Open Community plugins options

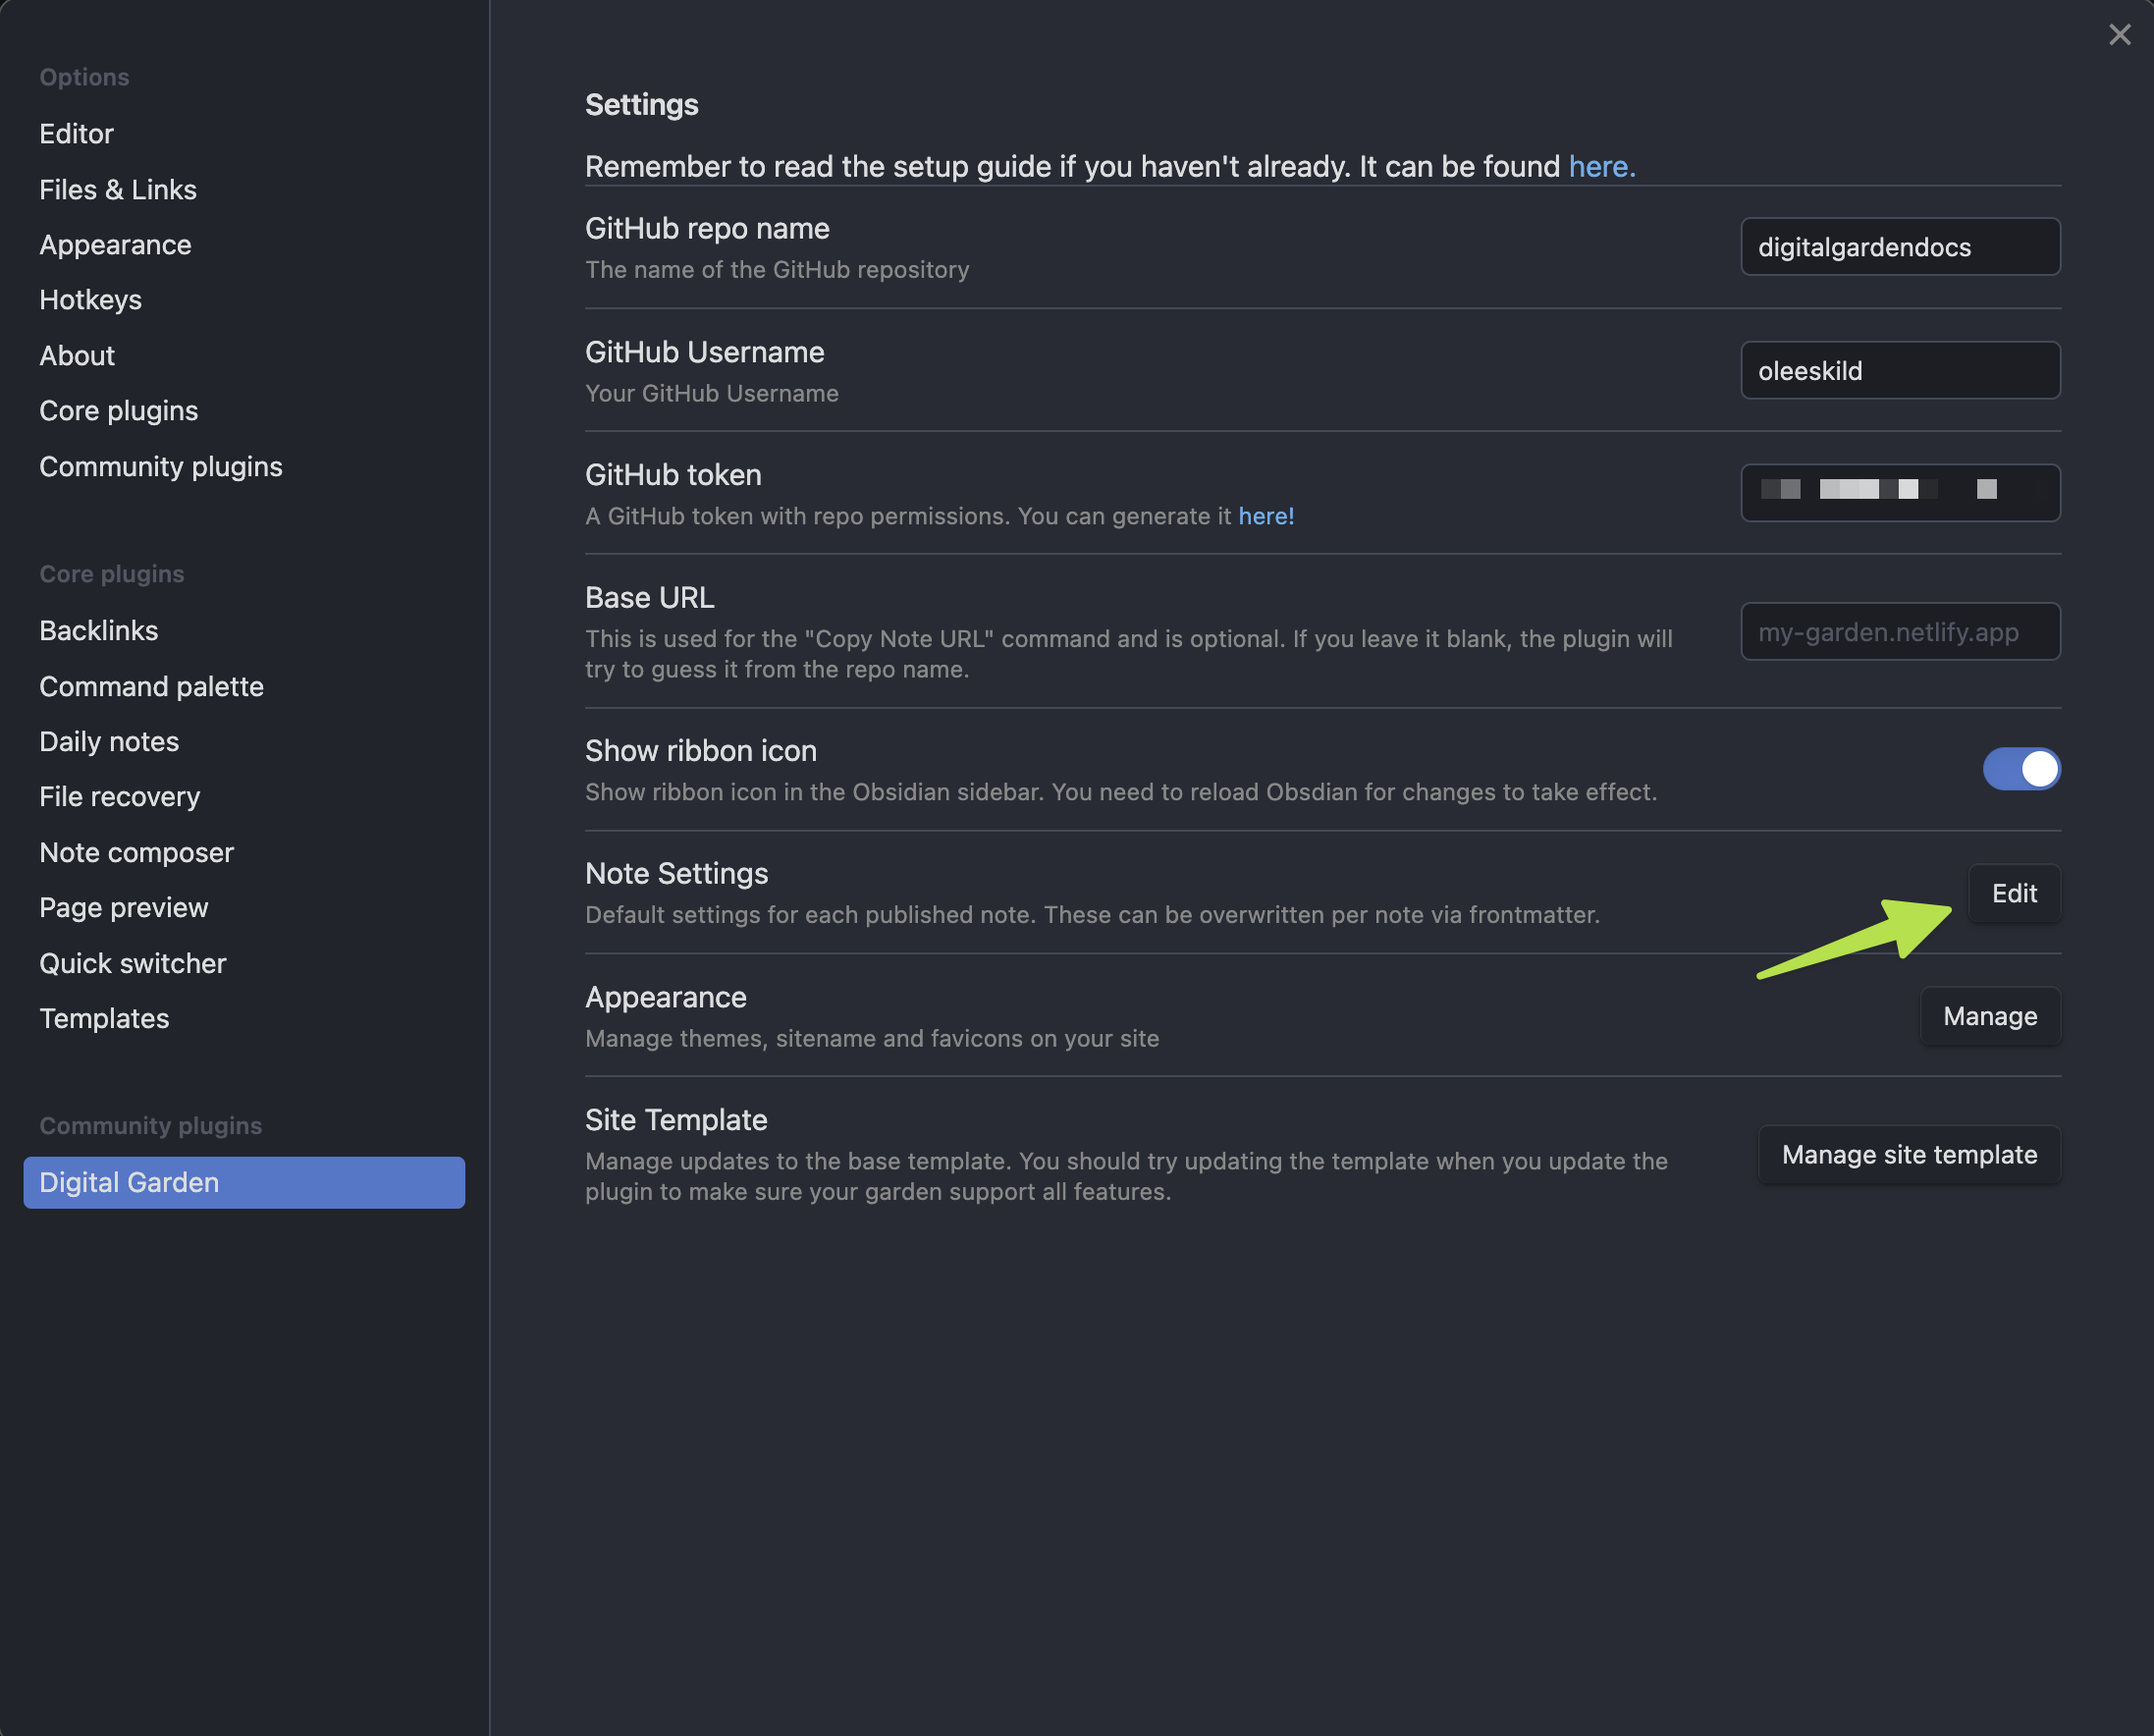pyautogui.click(x=161, y=467)
